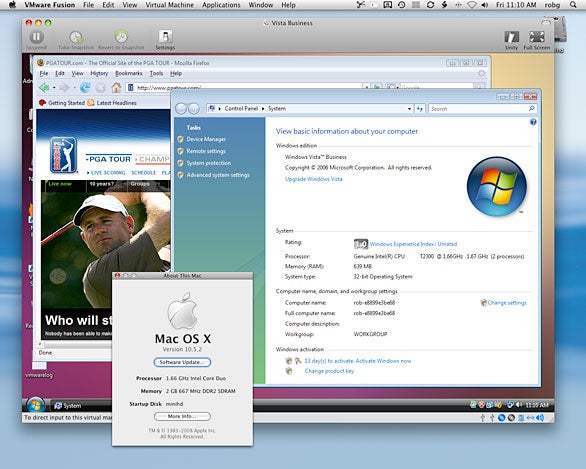586x469 pixels.
Task: Open Firefox URL bar dropdown
Action: pyautogui.click(x=366, y=87)
